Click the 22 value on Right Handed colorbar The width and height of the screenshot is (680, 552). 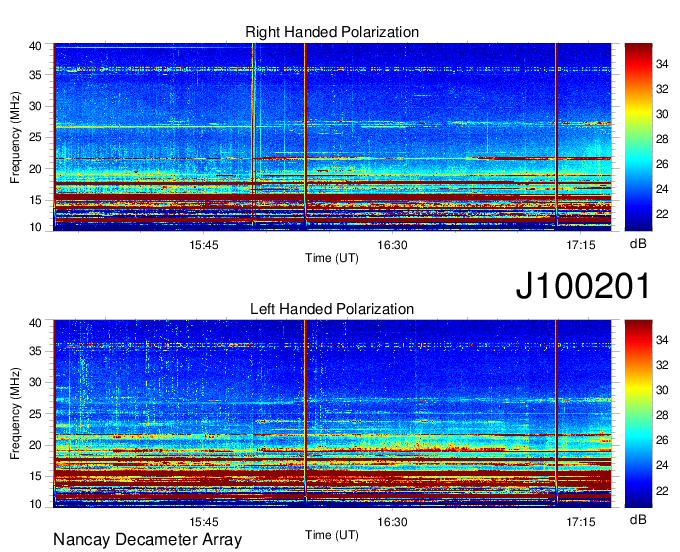click(662, 214)
